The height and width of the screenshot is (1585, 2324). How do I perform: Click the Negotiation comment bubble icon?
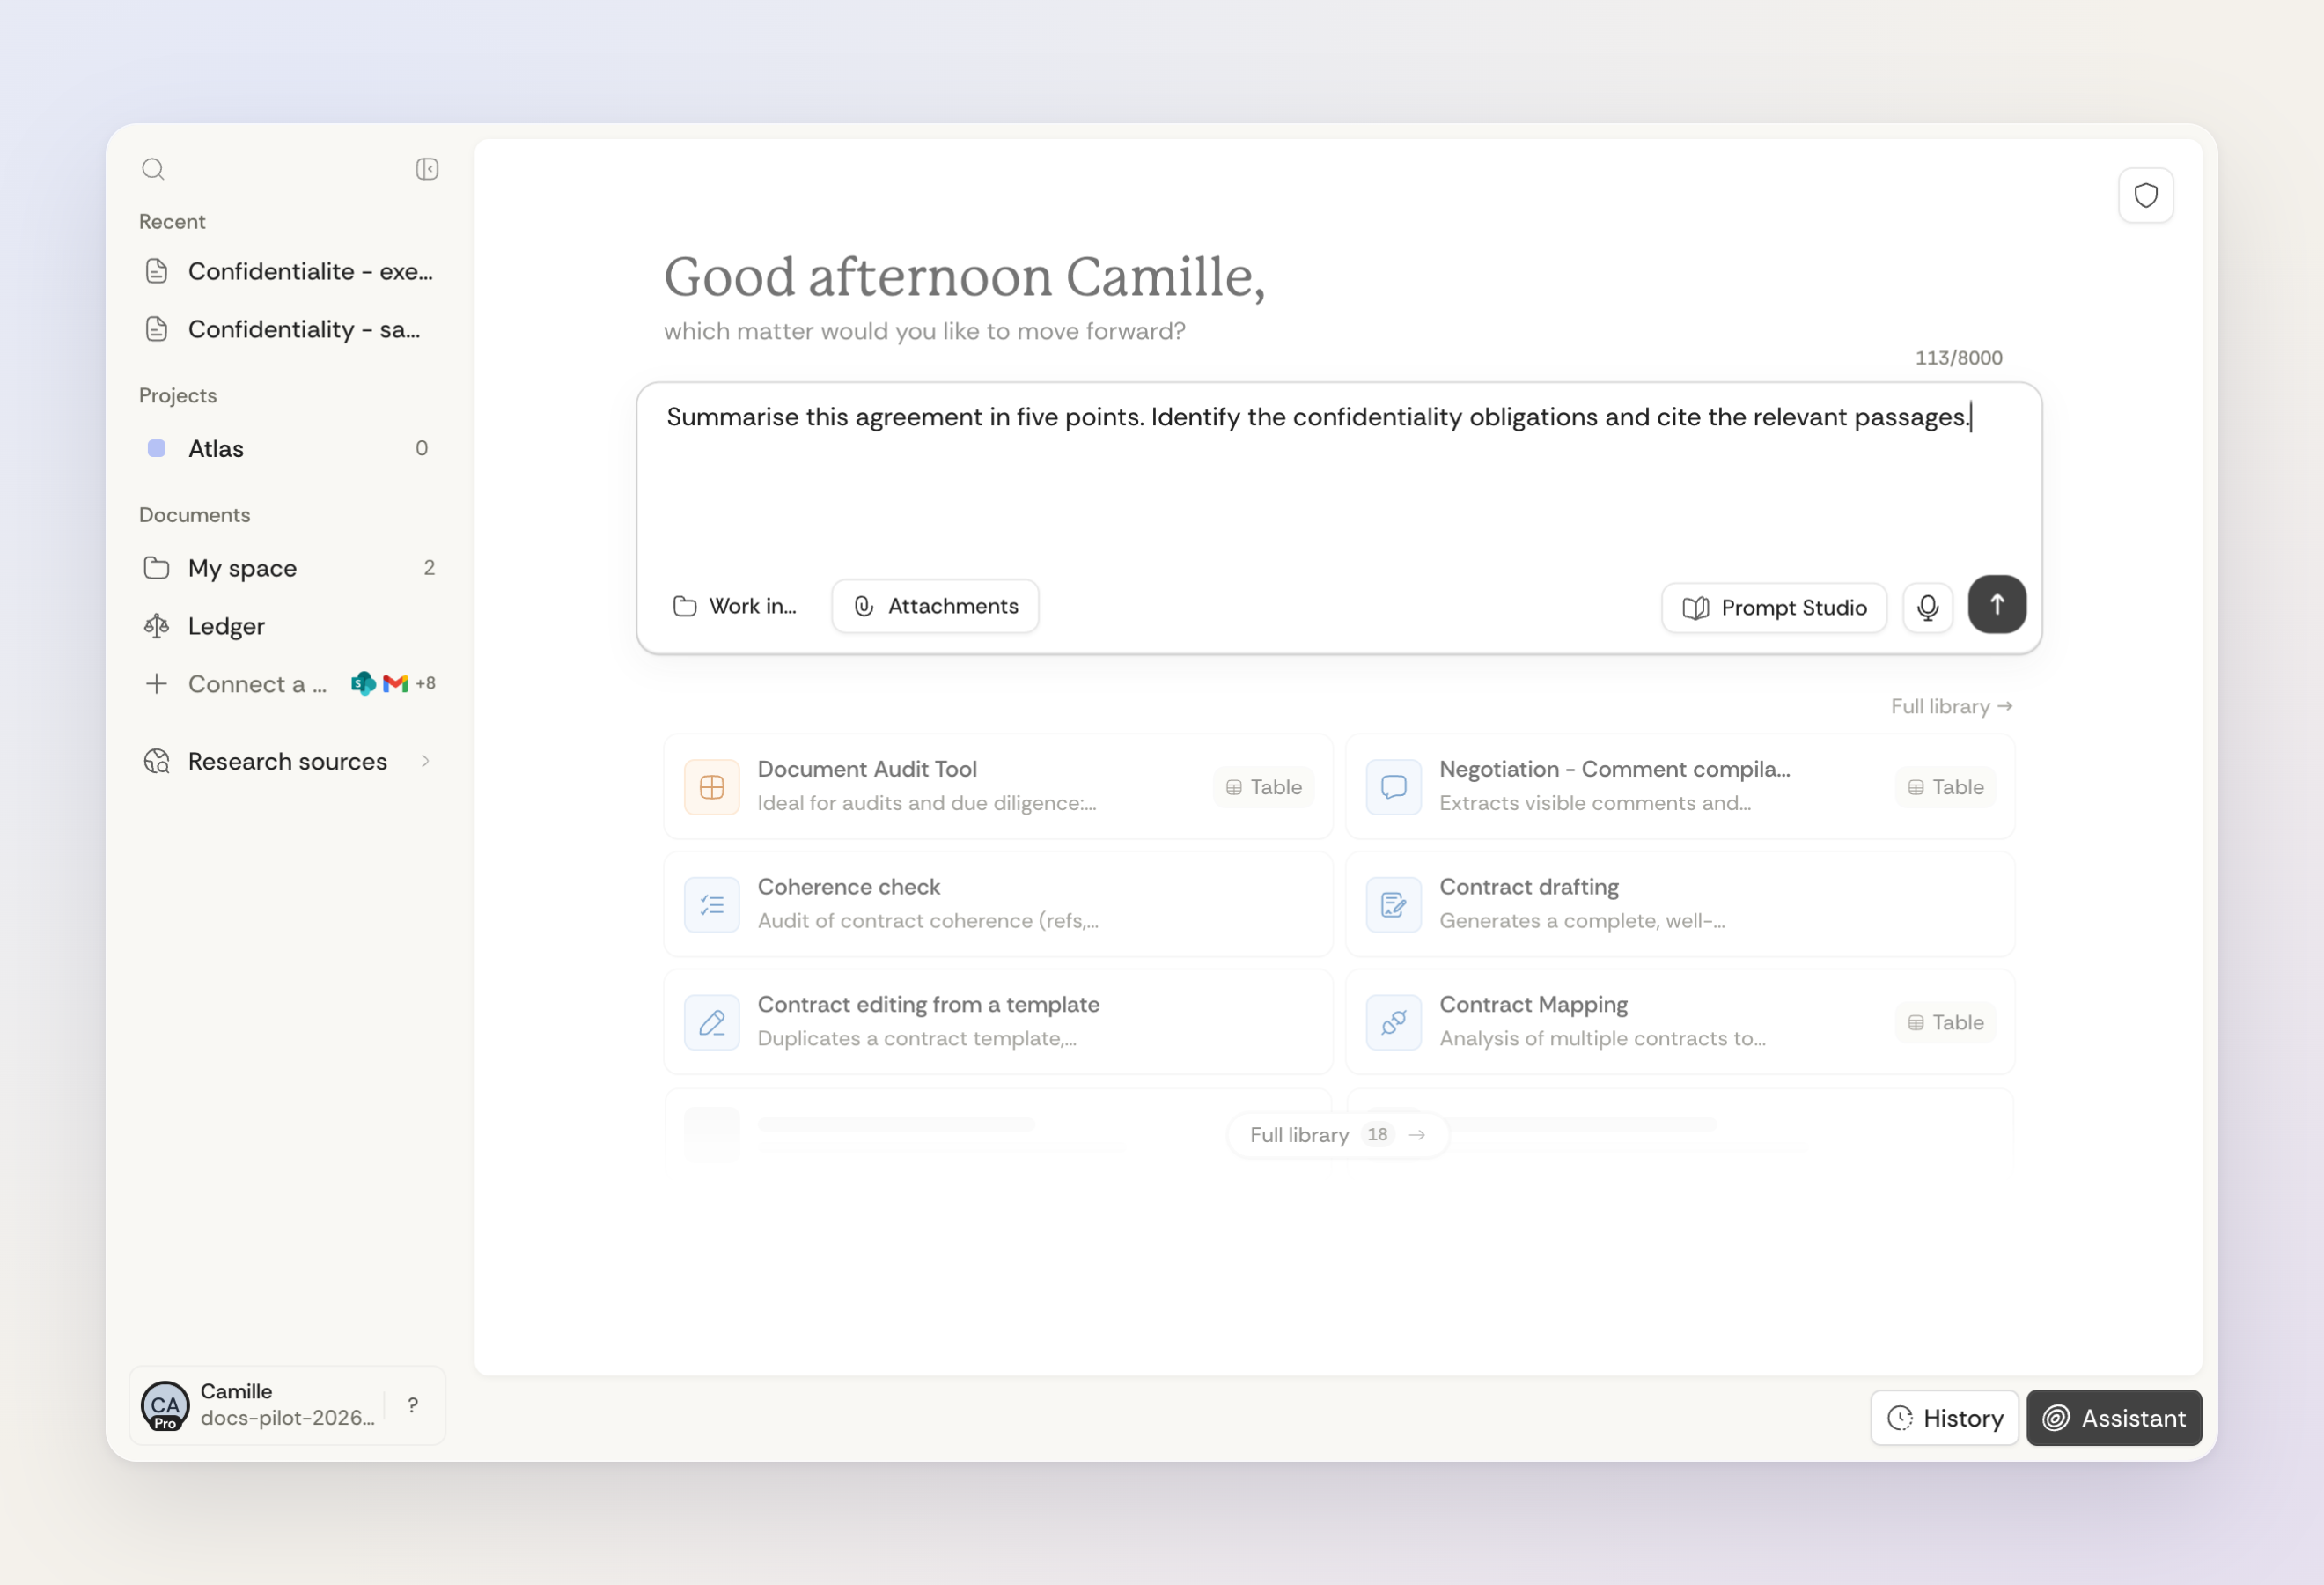pos(1393,787)
